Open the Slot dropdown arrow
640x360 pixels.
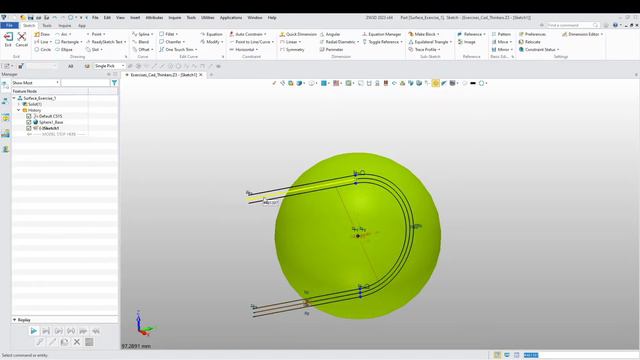coord(101,50)
